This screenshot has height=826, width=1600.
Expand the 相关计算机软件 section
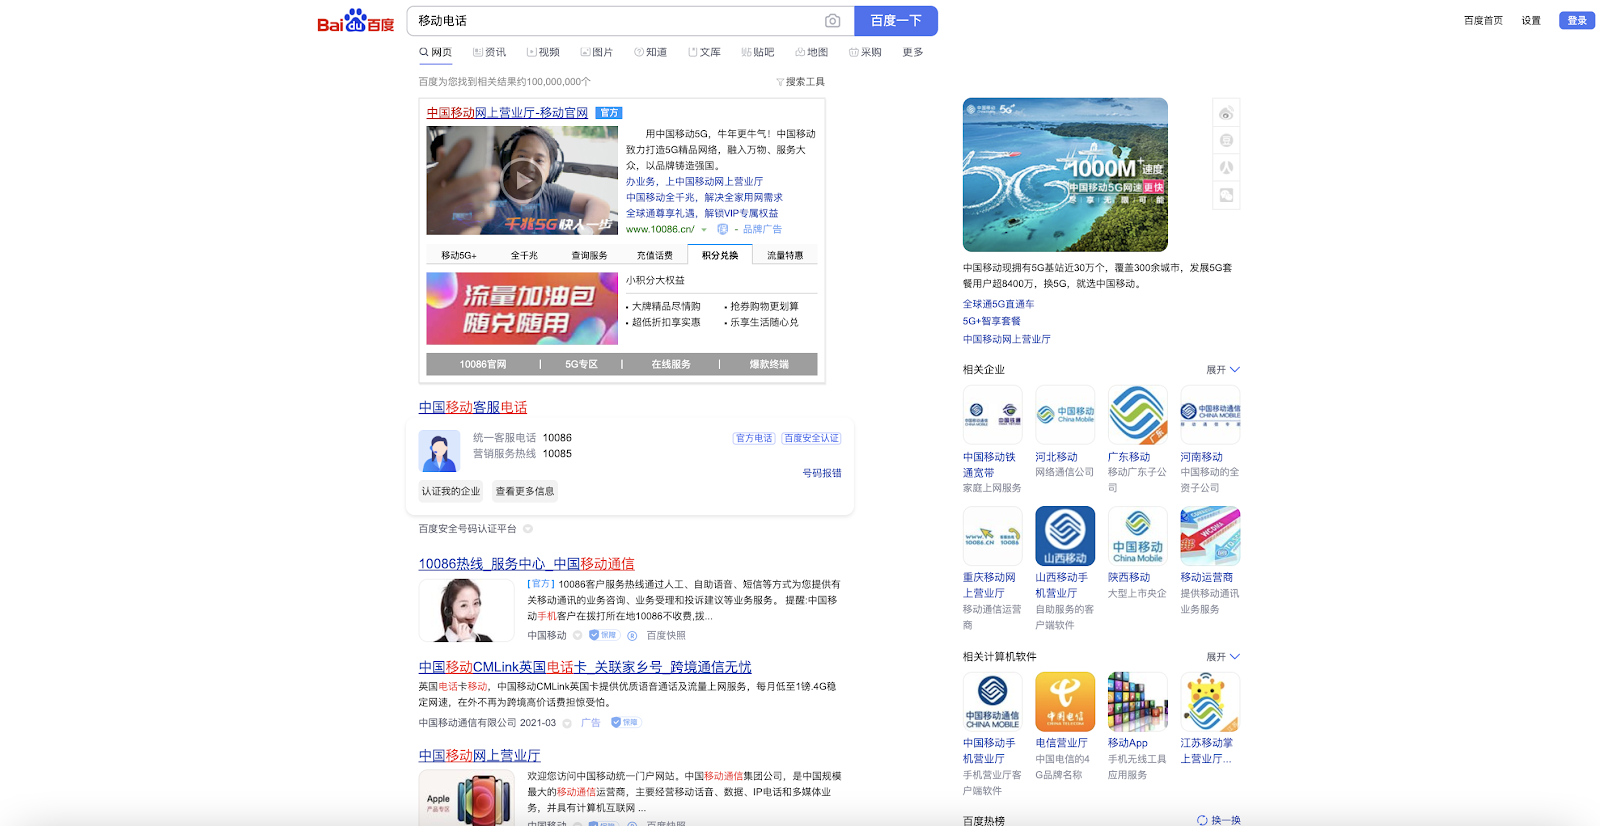tap(1222, 657)
